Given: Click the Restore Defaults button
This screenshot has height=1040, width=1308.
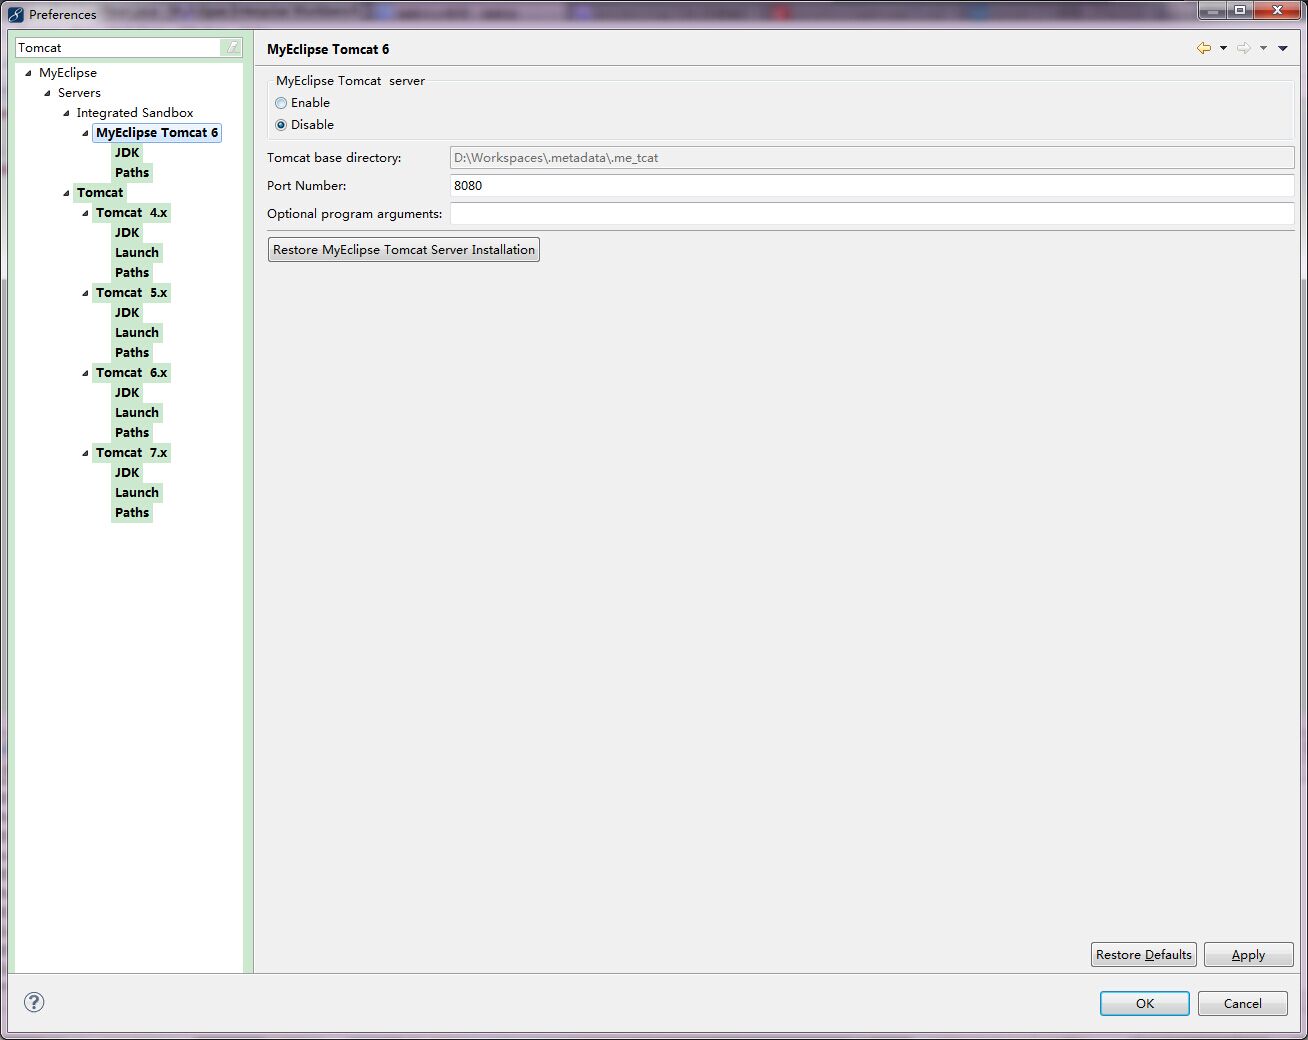Looking at the screenshot, I should click(1144, 954).
